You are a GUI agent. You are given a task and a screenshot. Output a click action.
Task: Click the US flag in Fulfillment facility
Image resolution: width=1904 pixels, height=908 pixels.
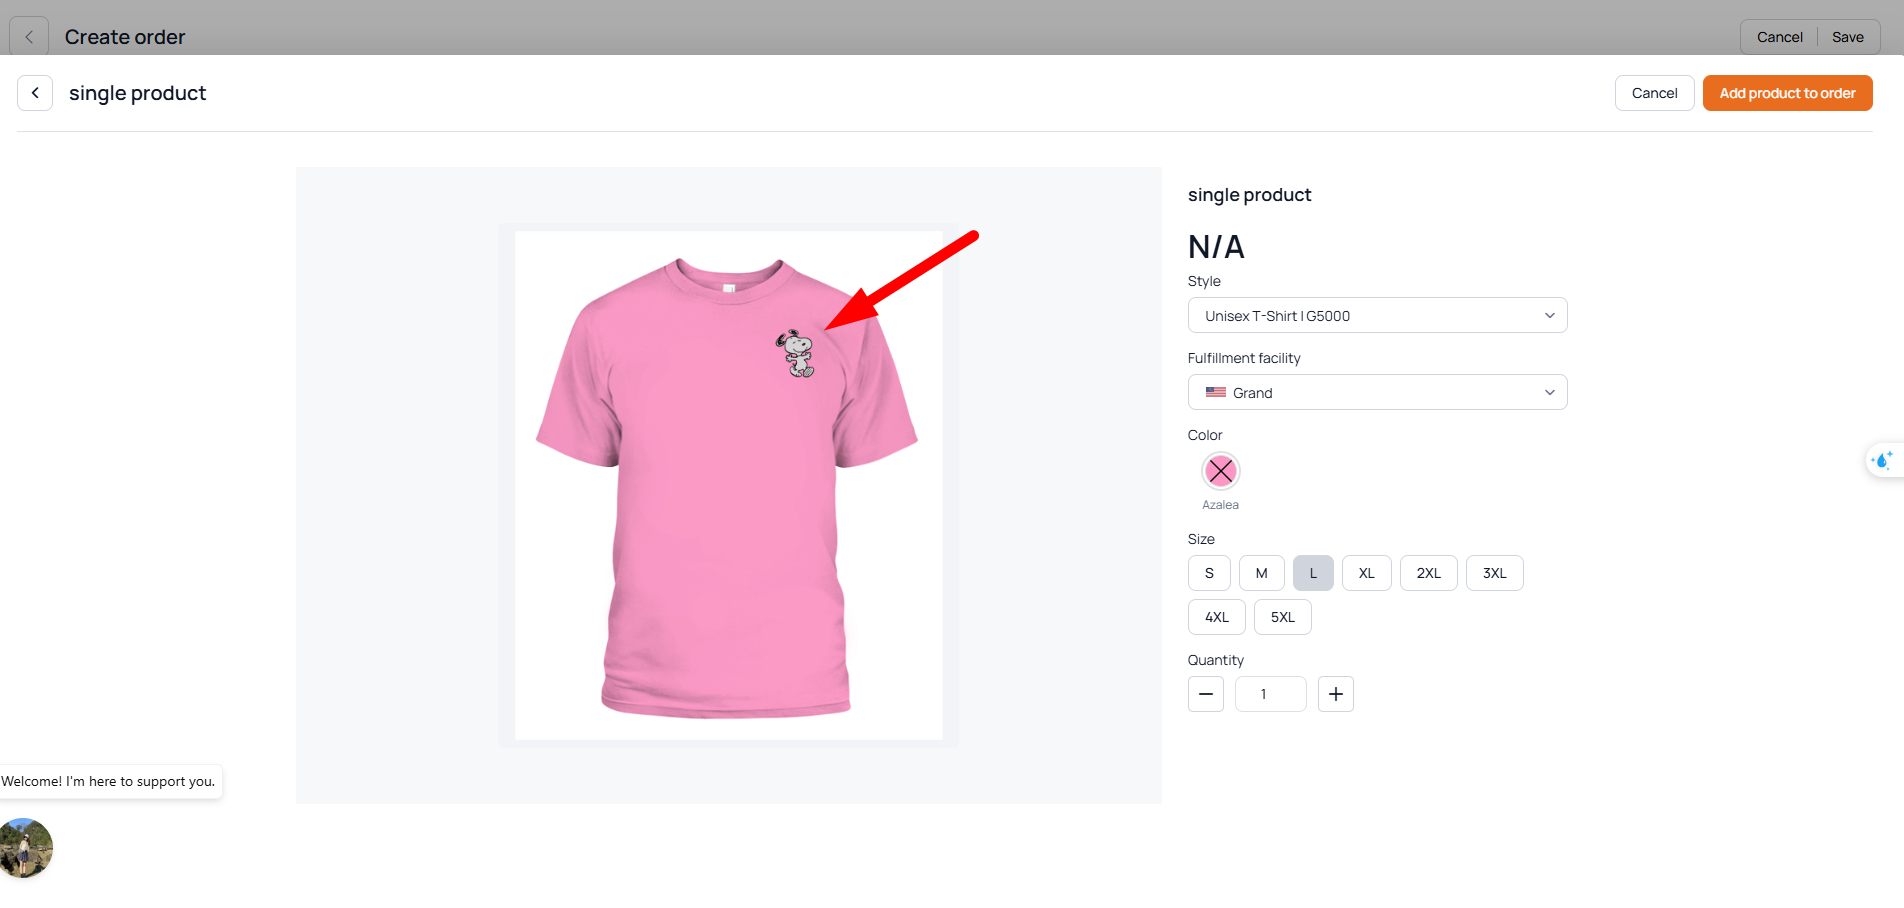pos(1215,393)
